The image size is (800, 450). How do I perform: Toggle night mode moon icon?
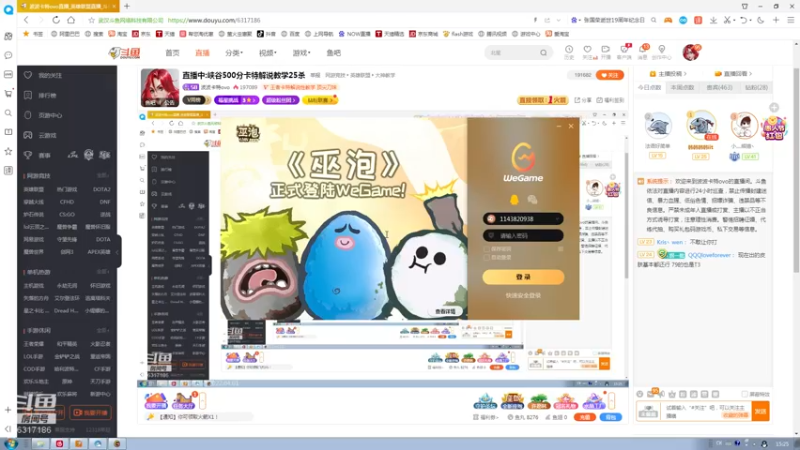[761, 20]
